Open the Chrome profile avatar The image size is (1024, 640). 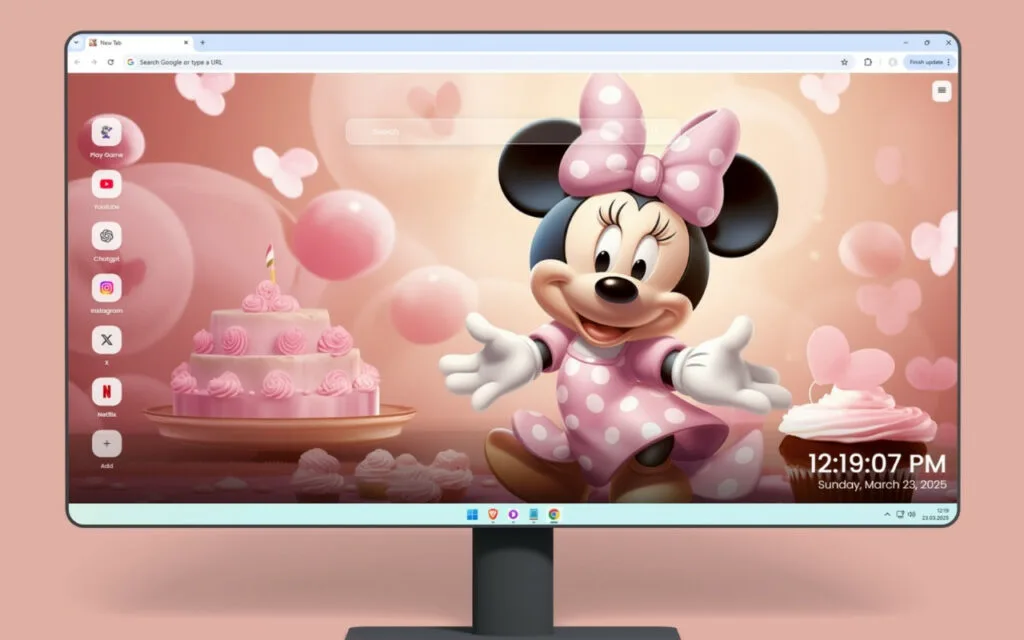pyautogui.click(x=892, y=62)
